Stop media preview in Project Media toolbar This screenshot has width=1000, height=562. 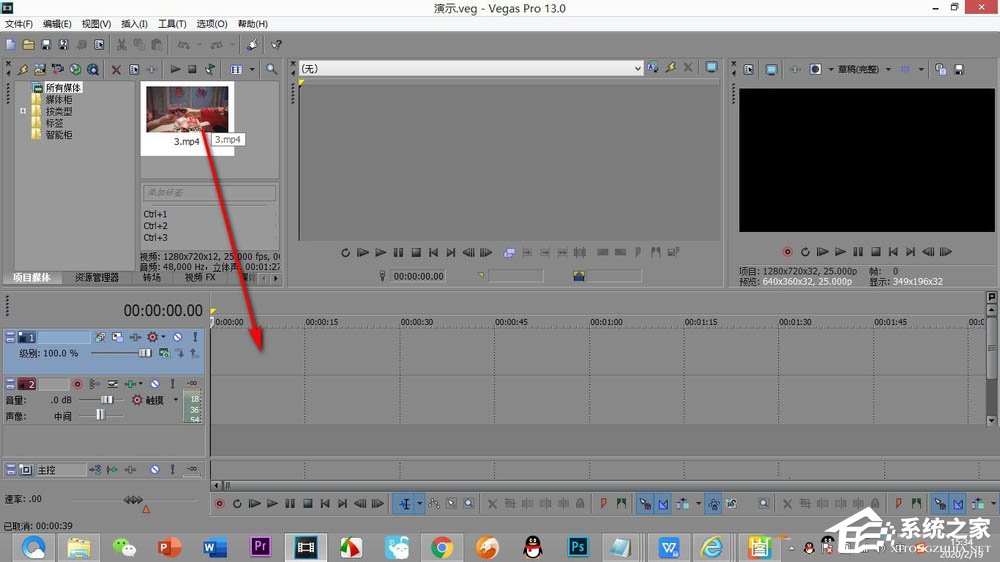(x=192, y=69)
